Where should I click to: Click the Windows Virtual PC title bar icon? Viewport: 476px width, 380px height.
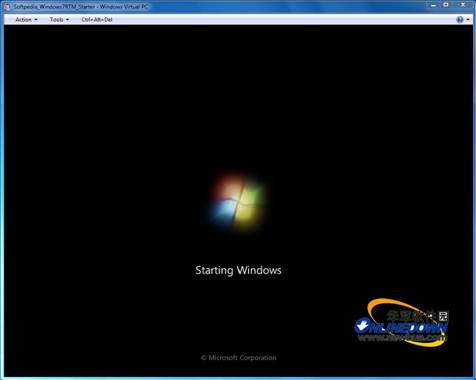click(7, 6)
